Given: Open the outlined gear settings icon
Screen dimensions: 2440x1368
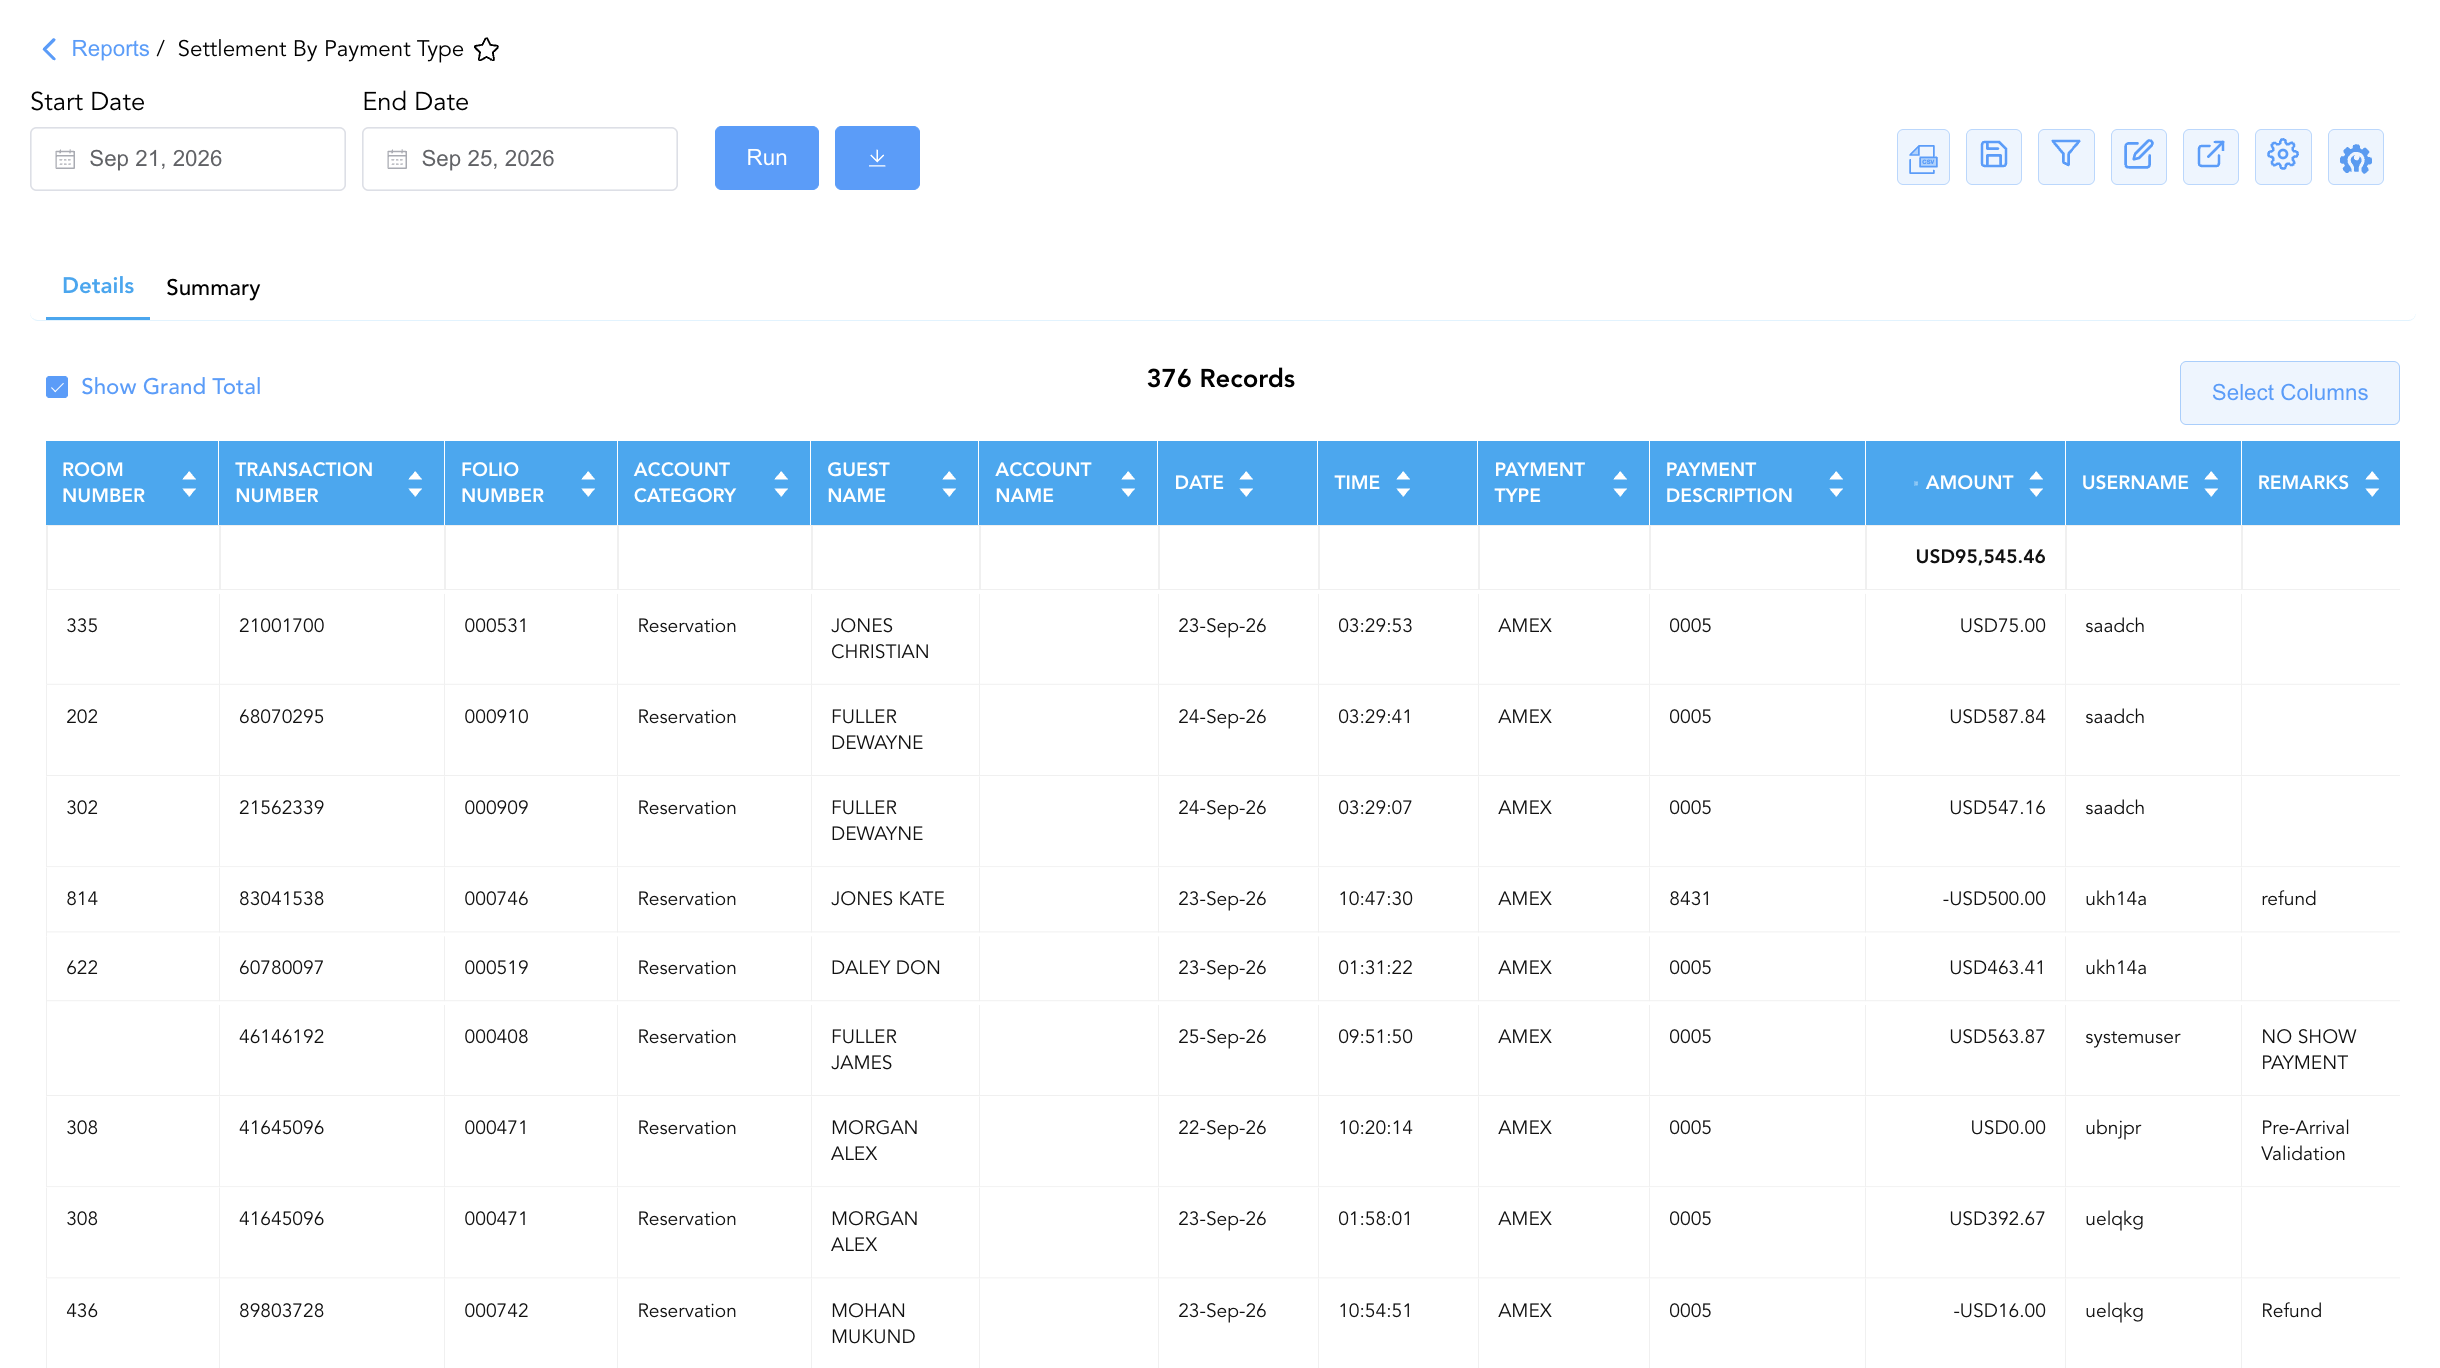Looking at the screenshot, I should (2283, 157).
